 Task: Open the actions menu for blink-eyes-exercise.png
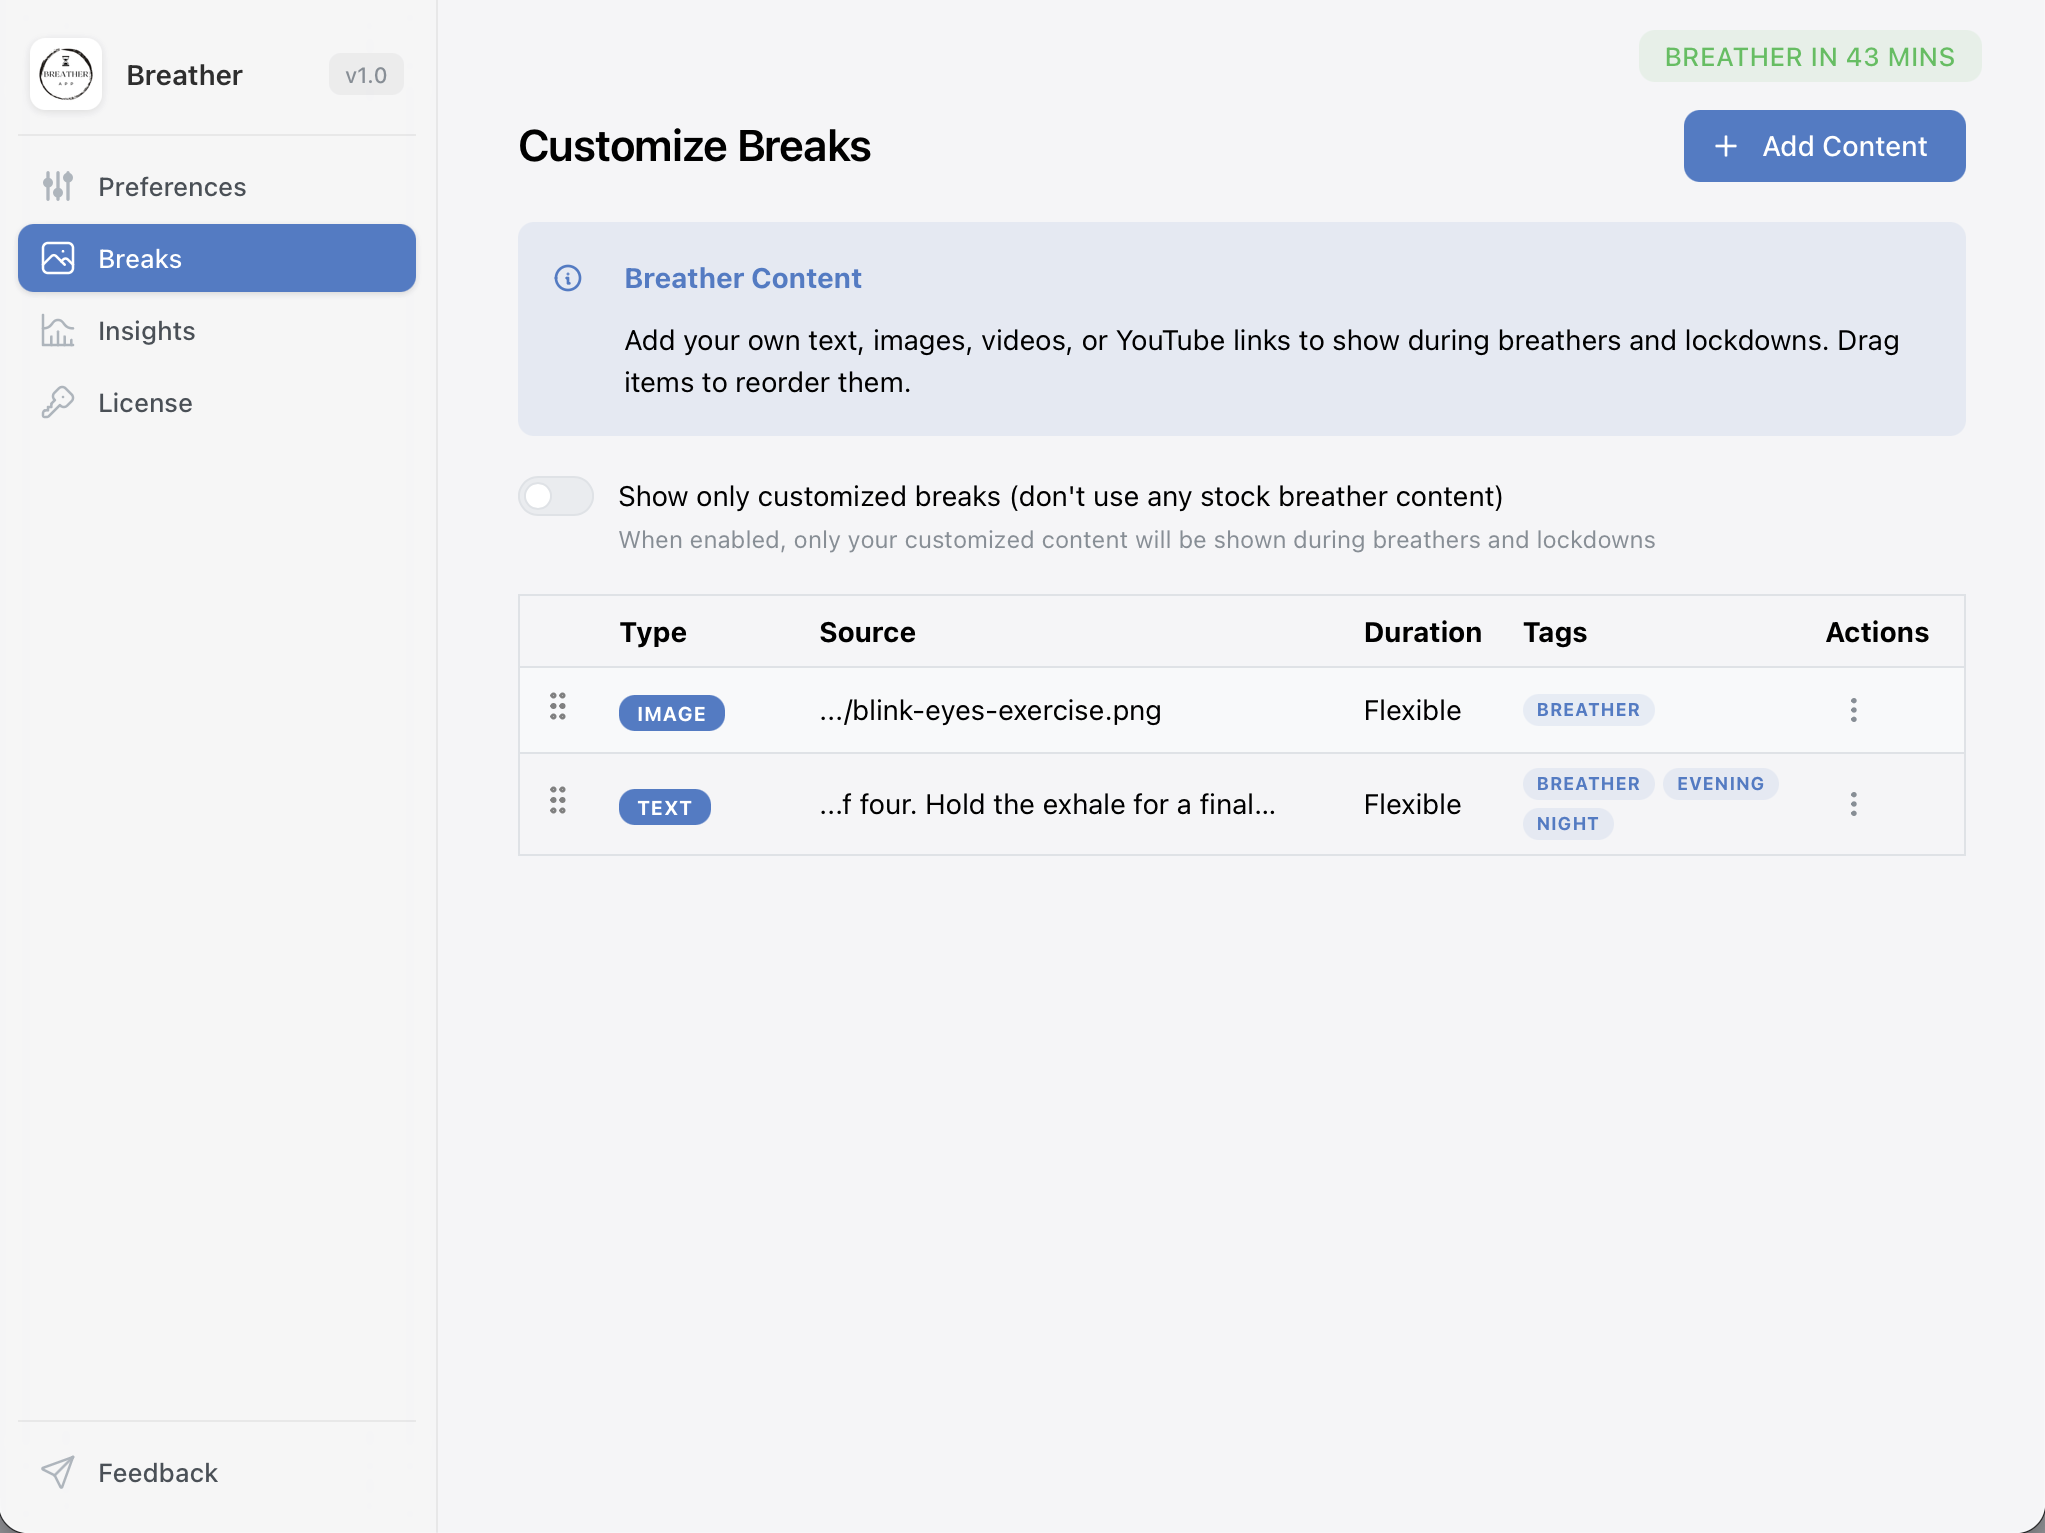tap(1853, 709)
